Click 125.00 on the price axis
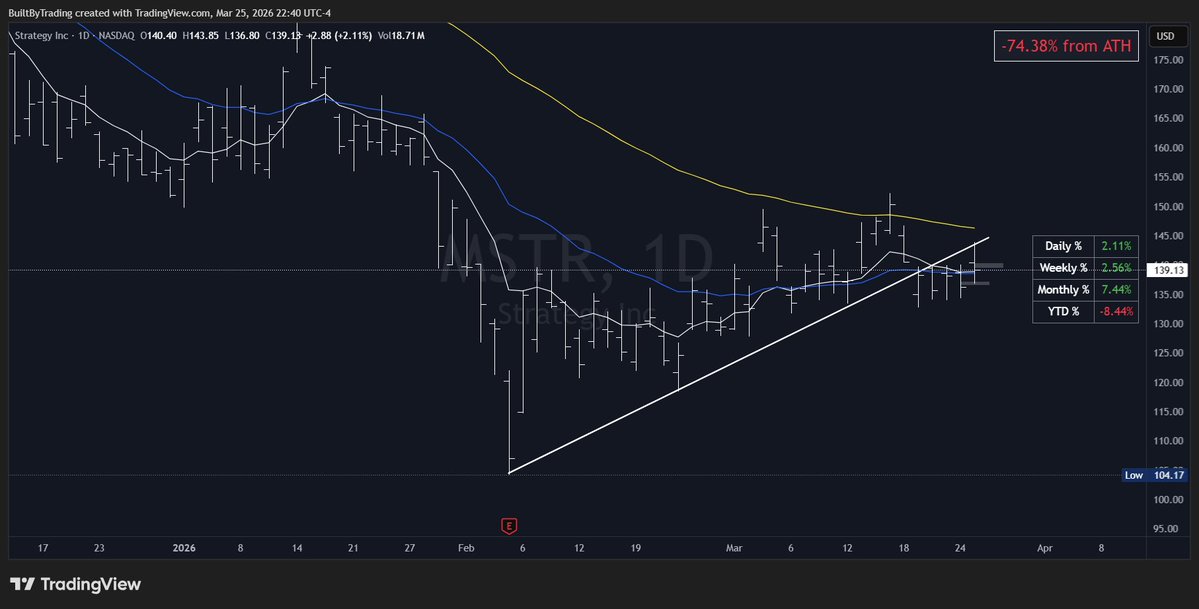 click(1166, 353)
